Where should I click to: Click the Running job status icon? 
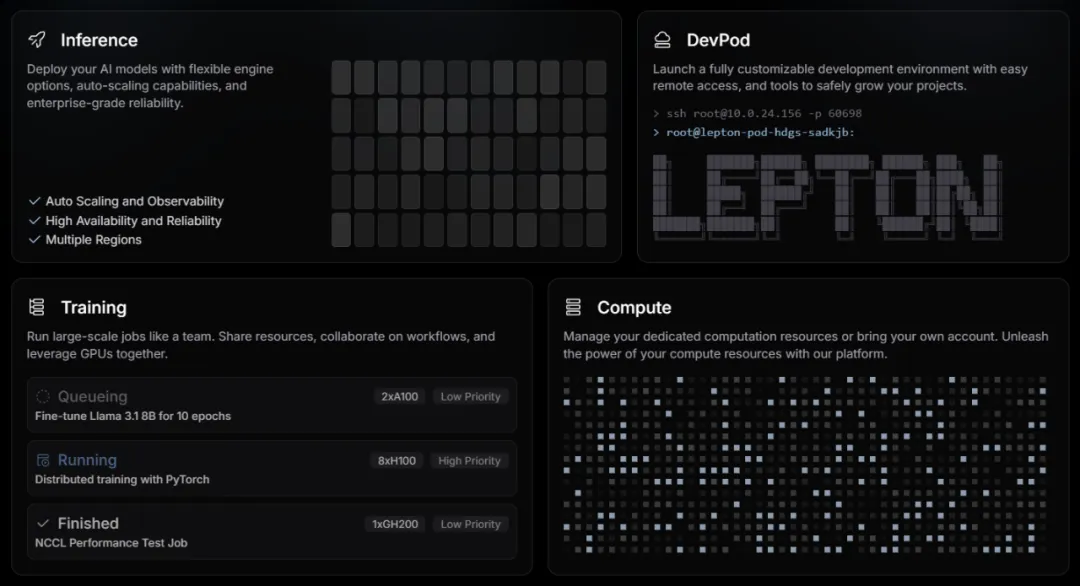43,460
